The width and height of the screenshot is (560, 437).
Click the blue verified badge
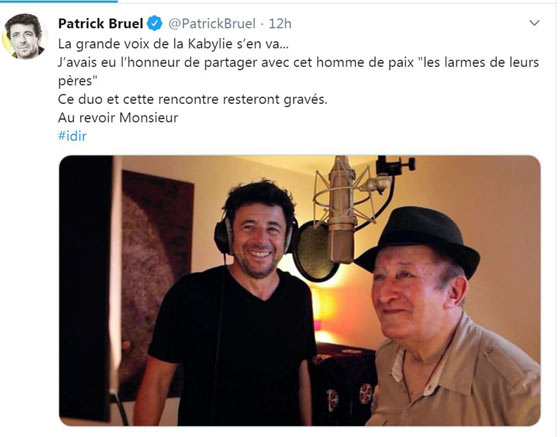tap(155, 24)
